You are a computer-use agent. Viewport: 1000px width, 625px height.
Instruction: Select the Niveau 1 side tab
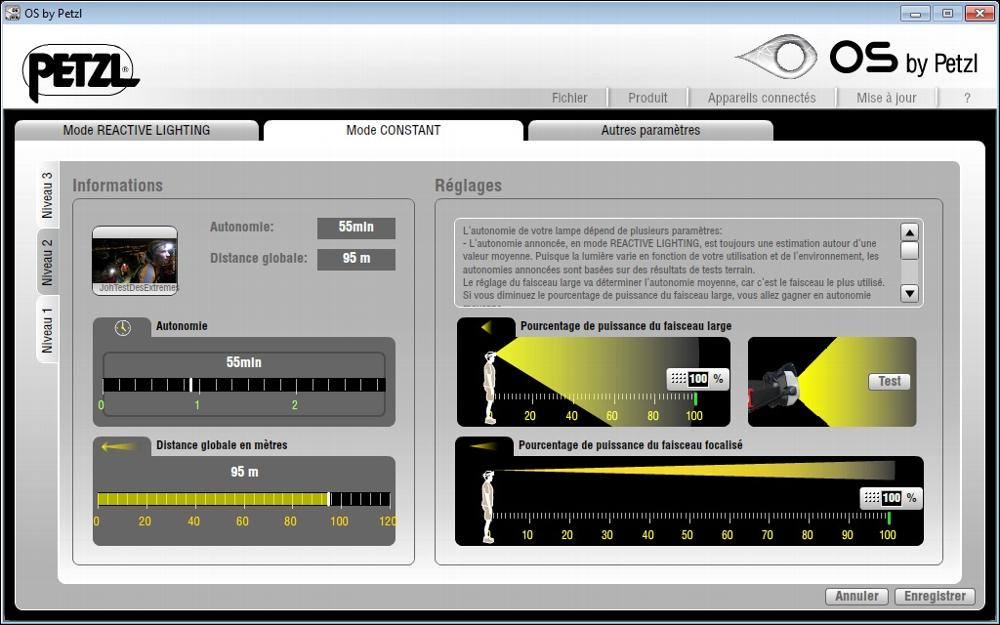[x=48, y=330]
